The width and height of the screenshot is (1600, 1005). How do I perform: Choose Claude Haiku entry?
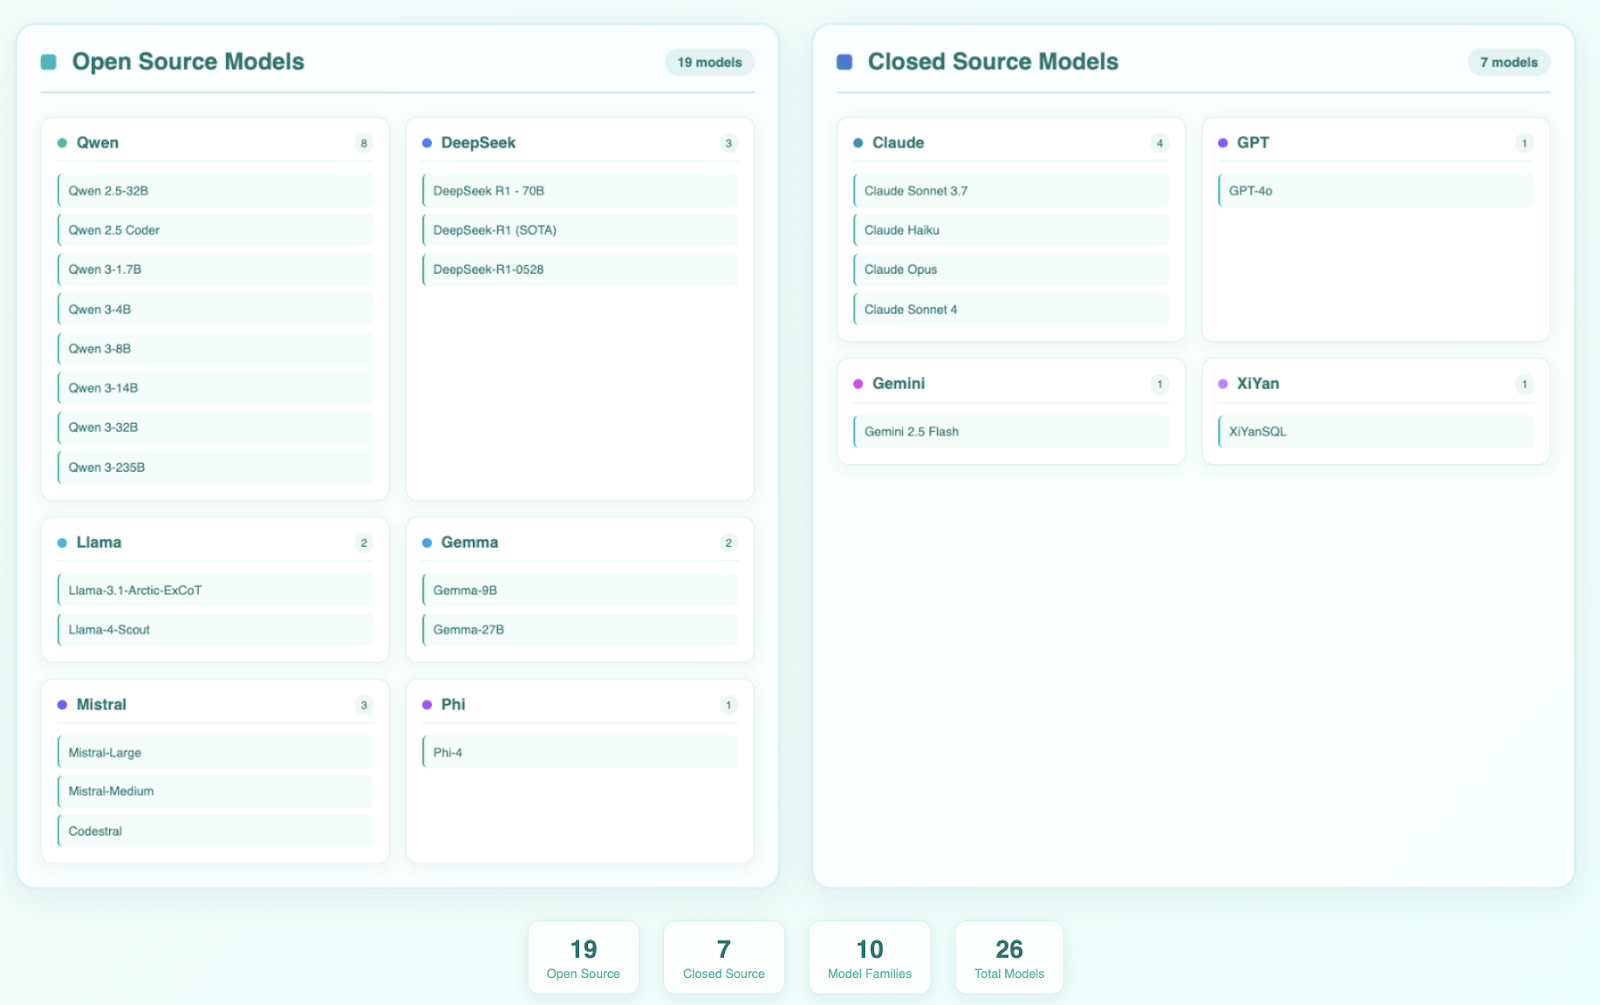(1011, 230)
